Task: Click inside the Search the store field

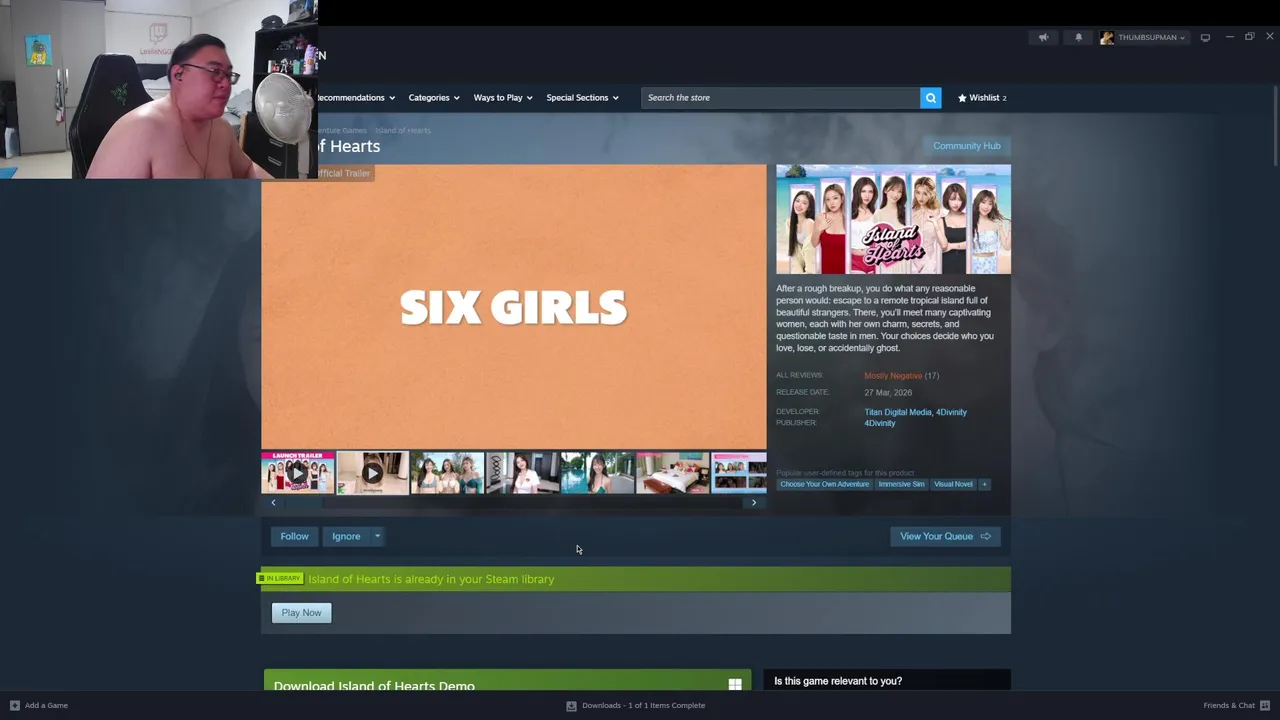Action: [780, 97]
